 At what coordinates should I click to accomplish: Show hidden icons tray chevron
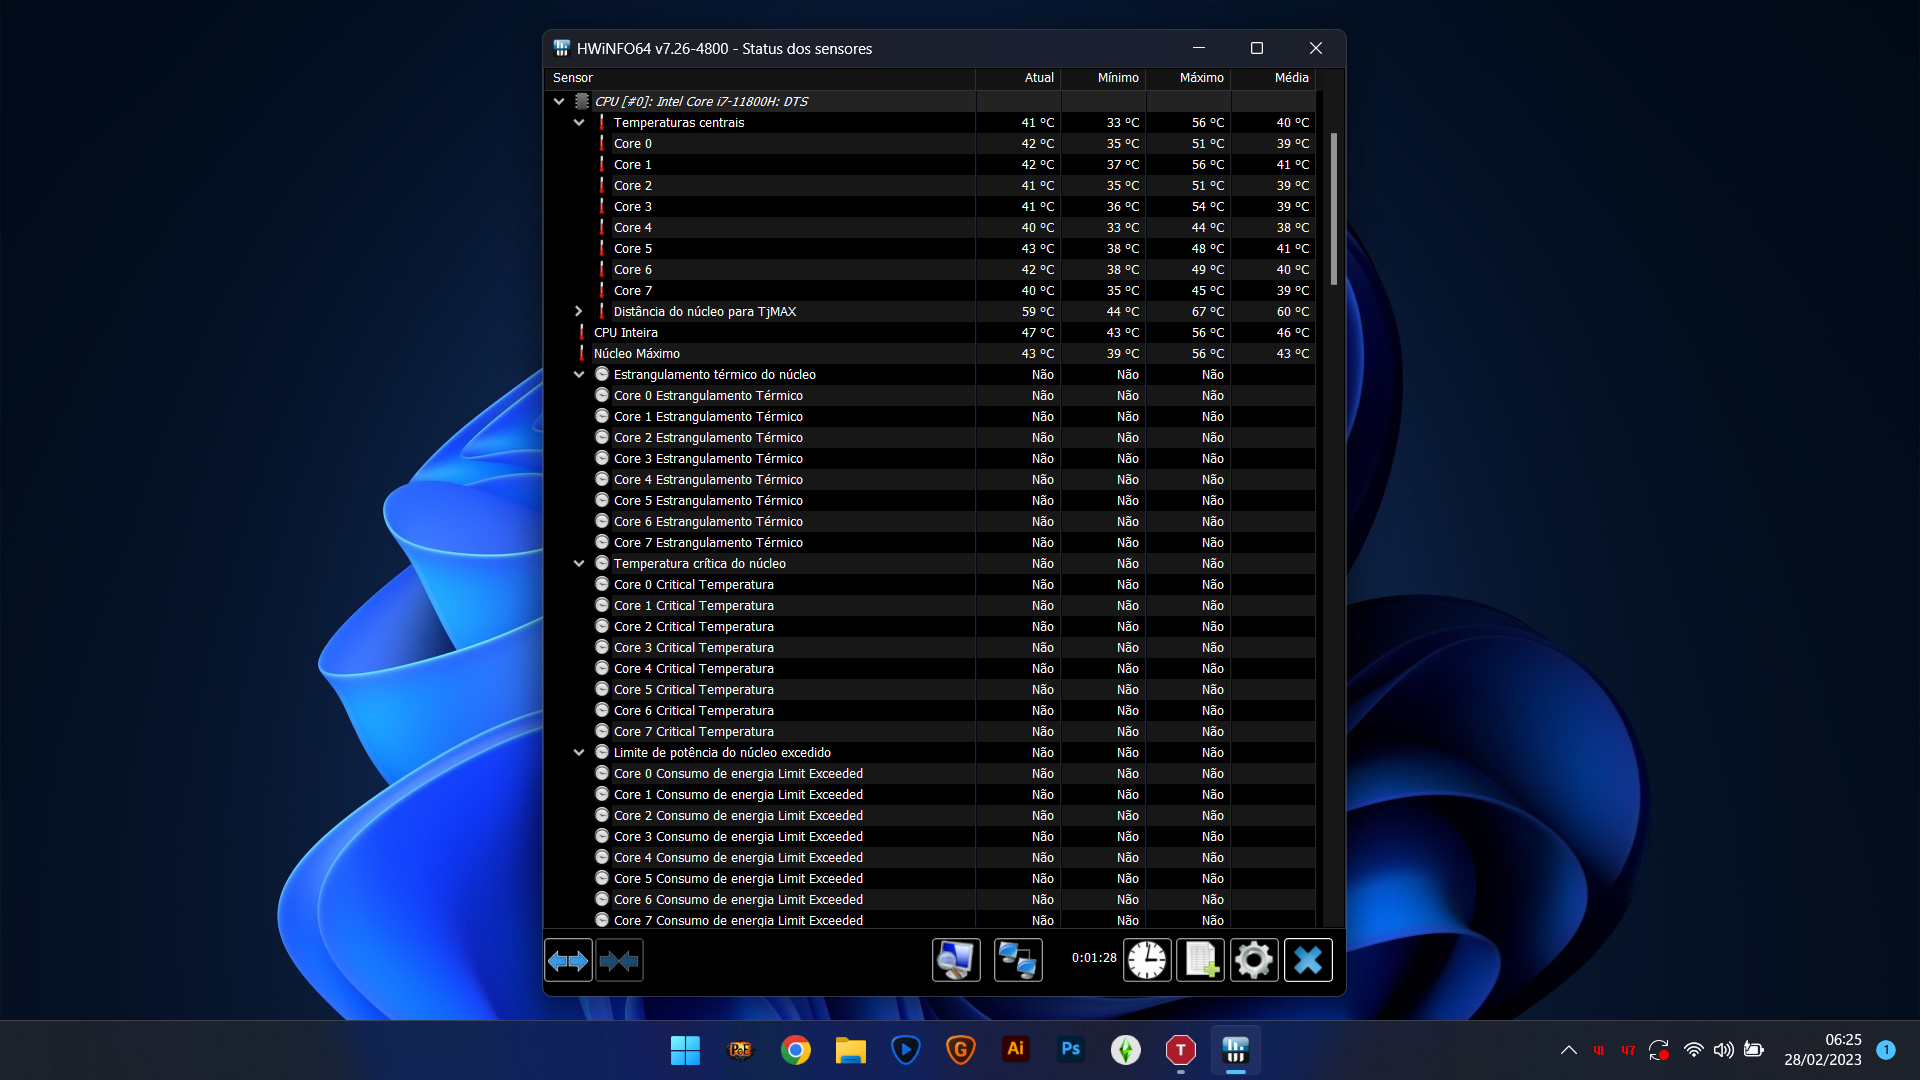point(1568,1050)
